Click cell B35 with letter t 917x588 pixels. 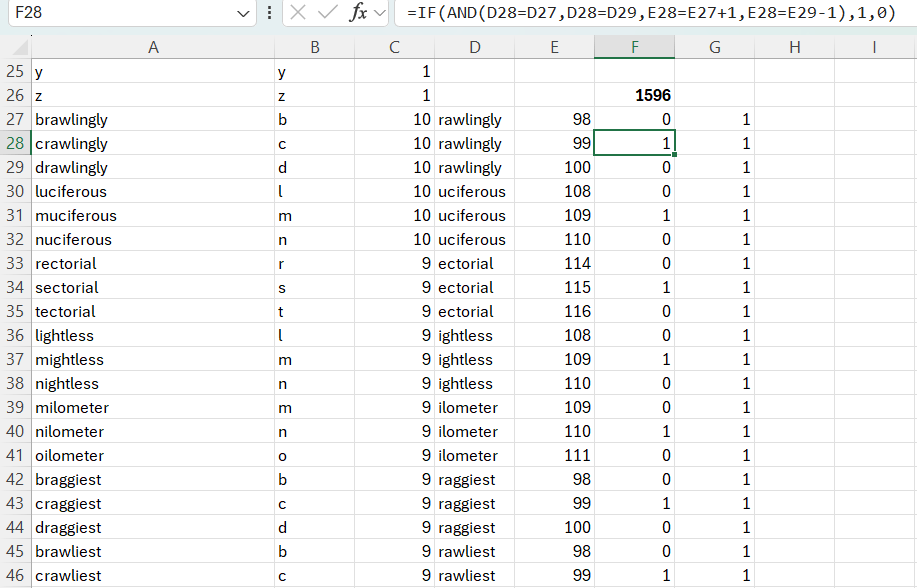(x=315, y=311)
